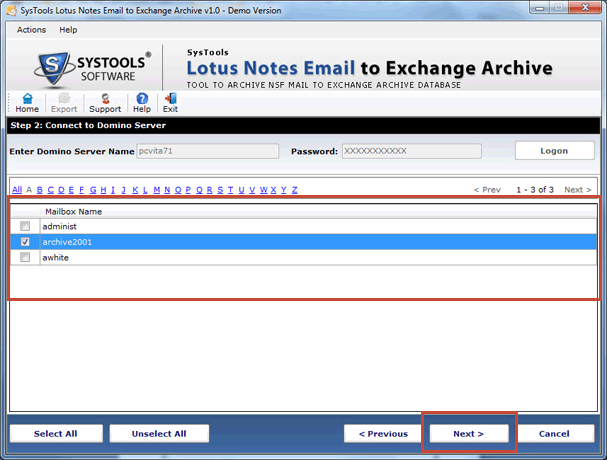Open the Help menu in menu bar

68,30
